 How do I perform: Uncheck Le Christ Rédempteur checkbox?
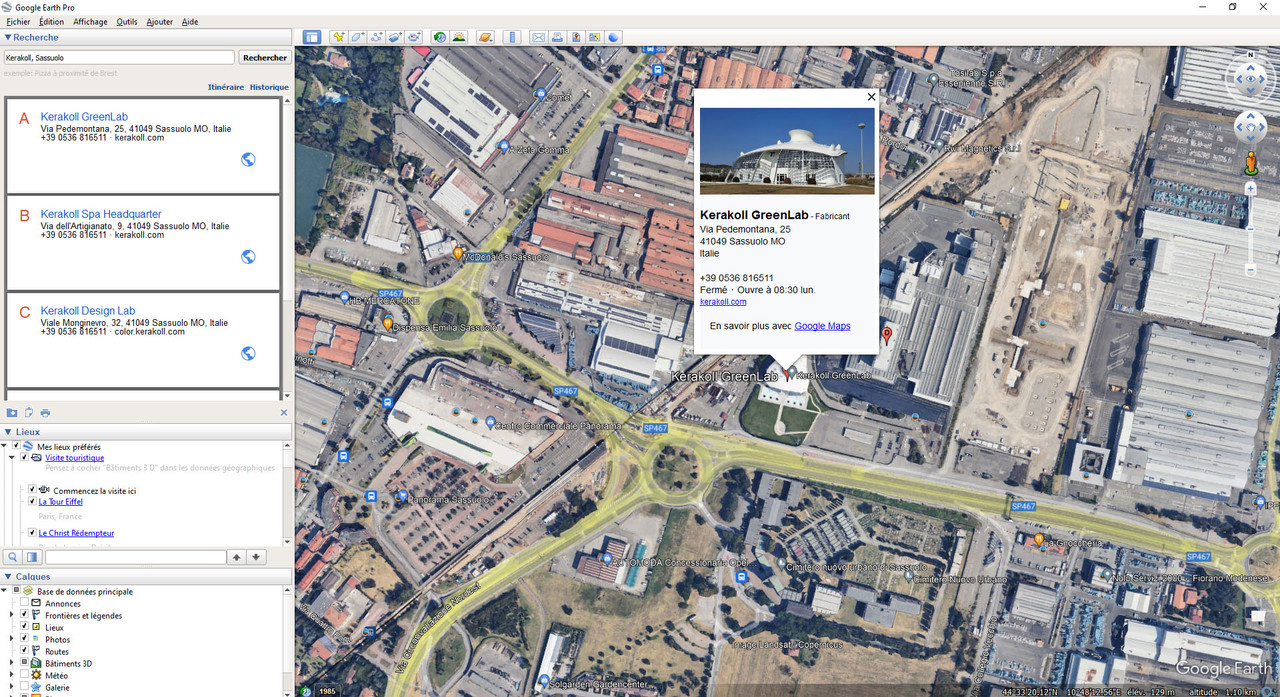click(32, 533)
